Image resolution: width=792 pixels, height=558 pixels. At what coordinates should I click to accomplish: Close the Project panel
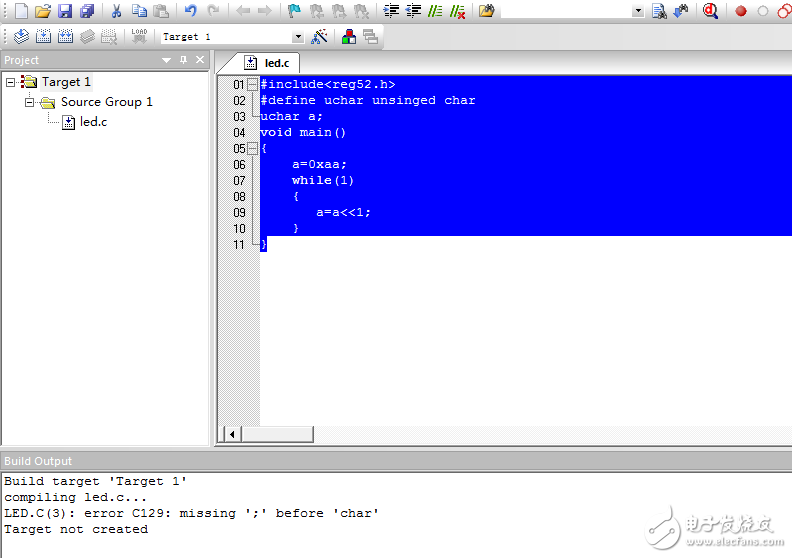coord(200,60)
